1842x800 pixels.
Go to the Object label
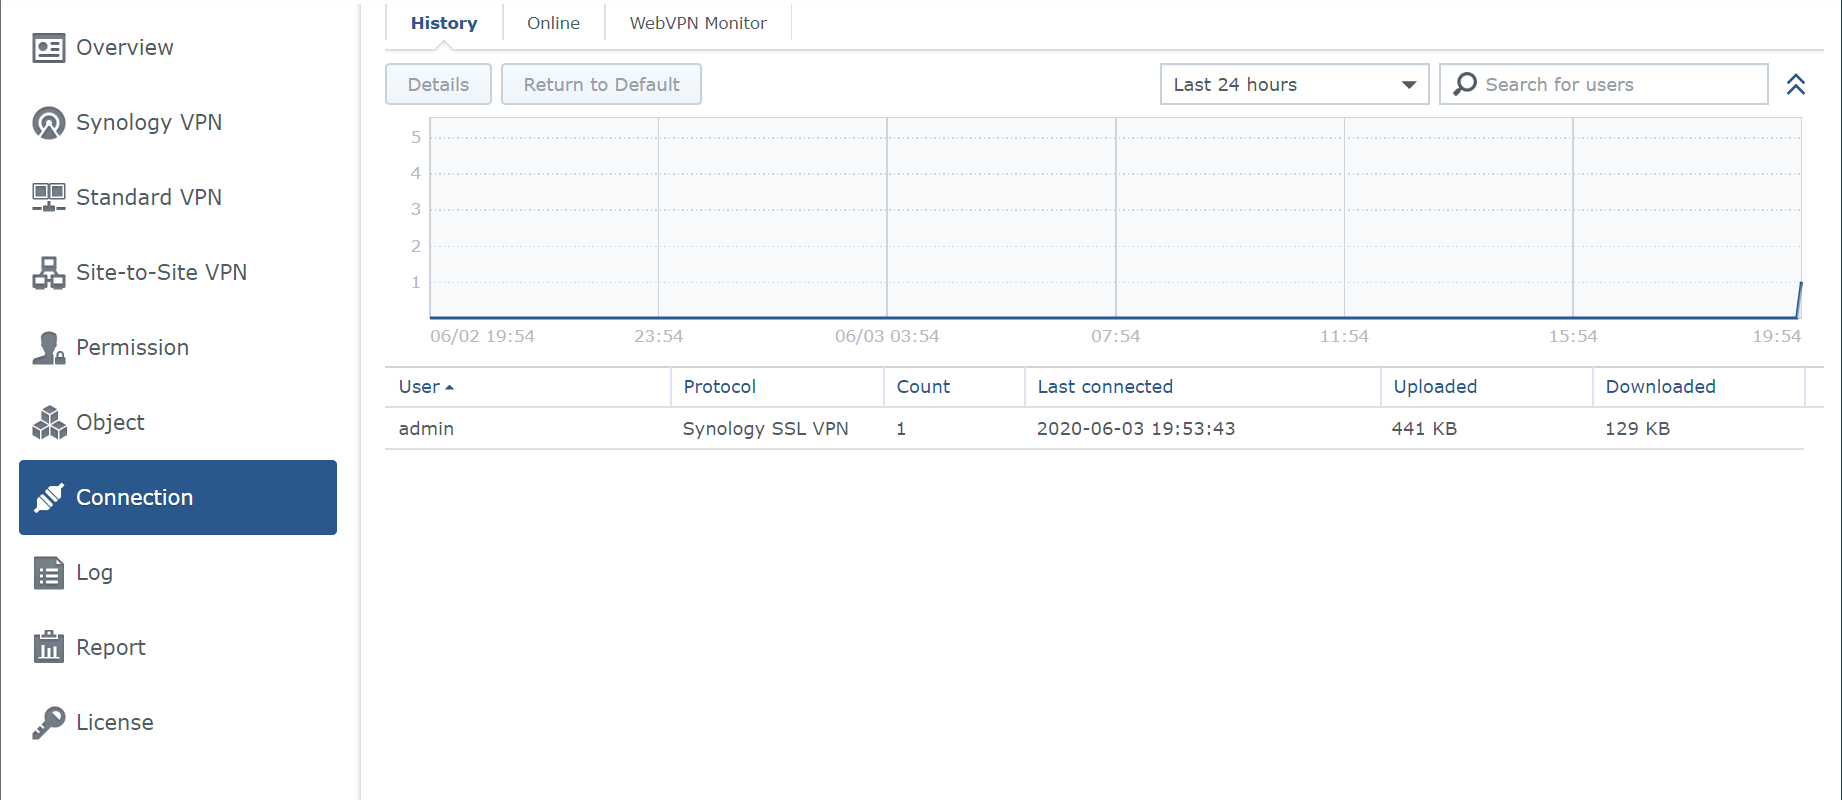pos(110,423)
